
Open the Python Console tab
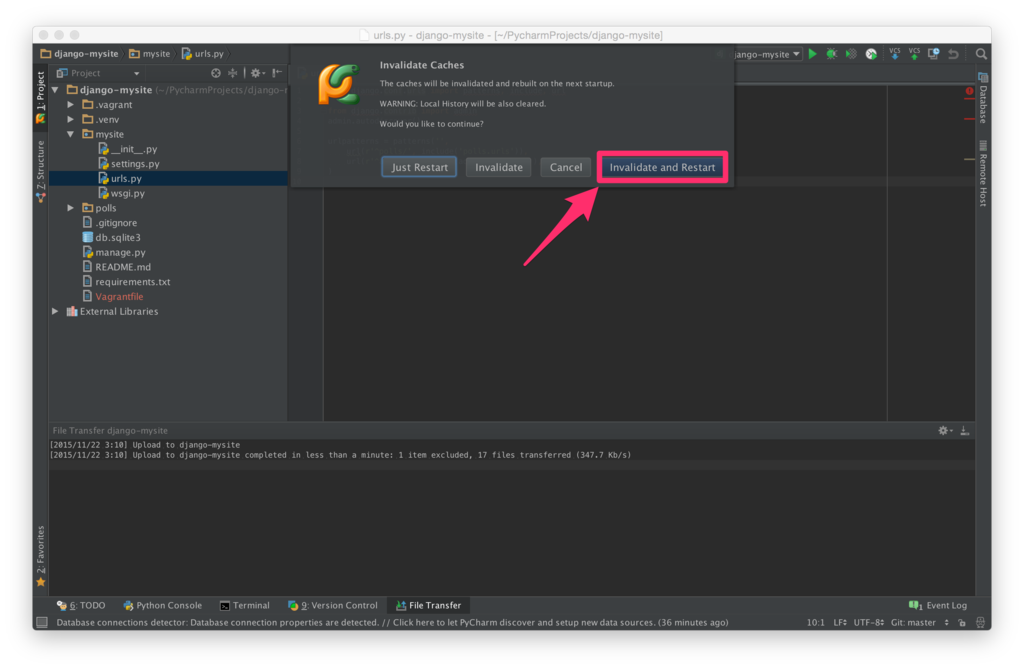coord(163,606)
